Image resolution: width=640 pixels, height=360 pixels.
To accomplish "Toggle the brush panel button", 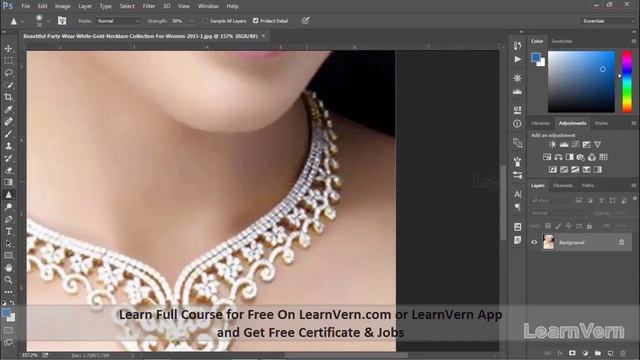I will coord(62,20).
